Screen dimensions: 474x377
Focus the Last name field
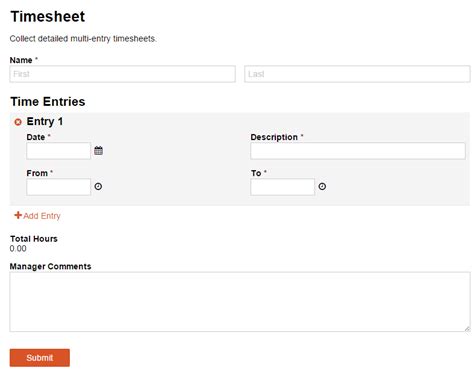[x=357, y=74]
